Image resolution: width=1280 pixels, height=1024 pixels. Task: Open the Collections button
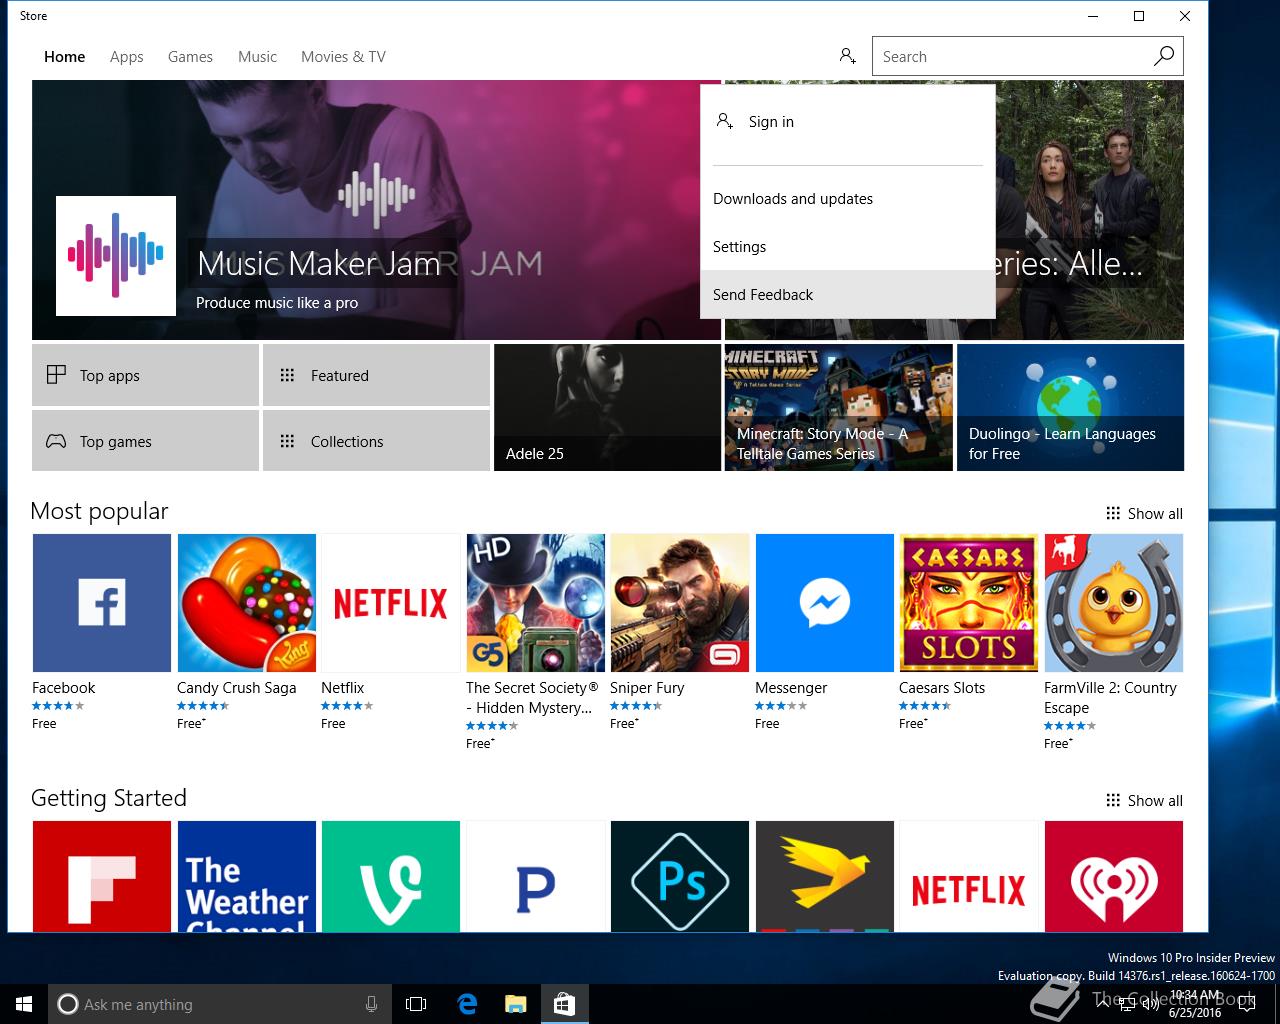click(x=376, y=441)
